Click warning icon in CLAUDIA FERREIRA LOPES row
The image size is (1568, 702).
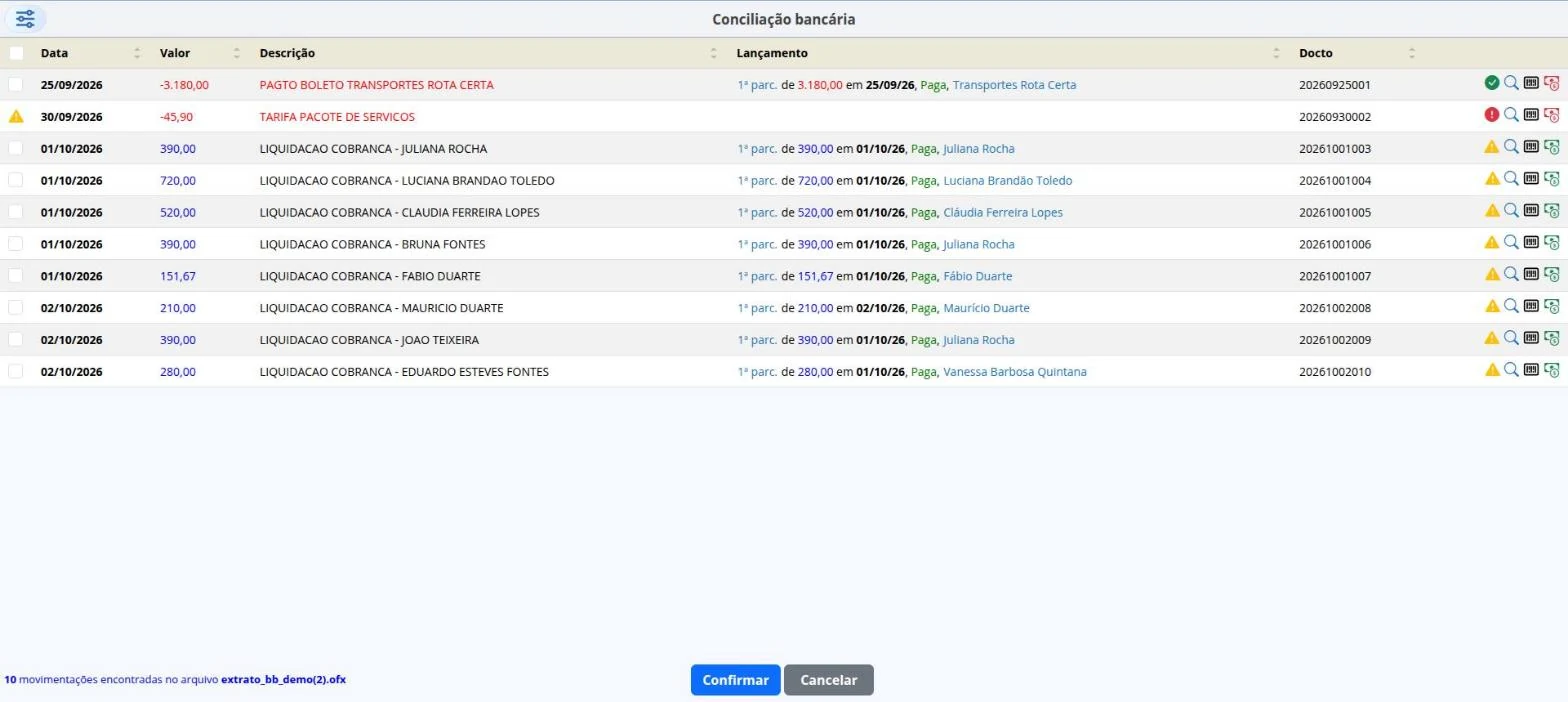click(1492, 211)
